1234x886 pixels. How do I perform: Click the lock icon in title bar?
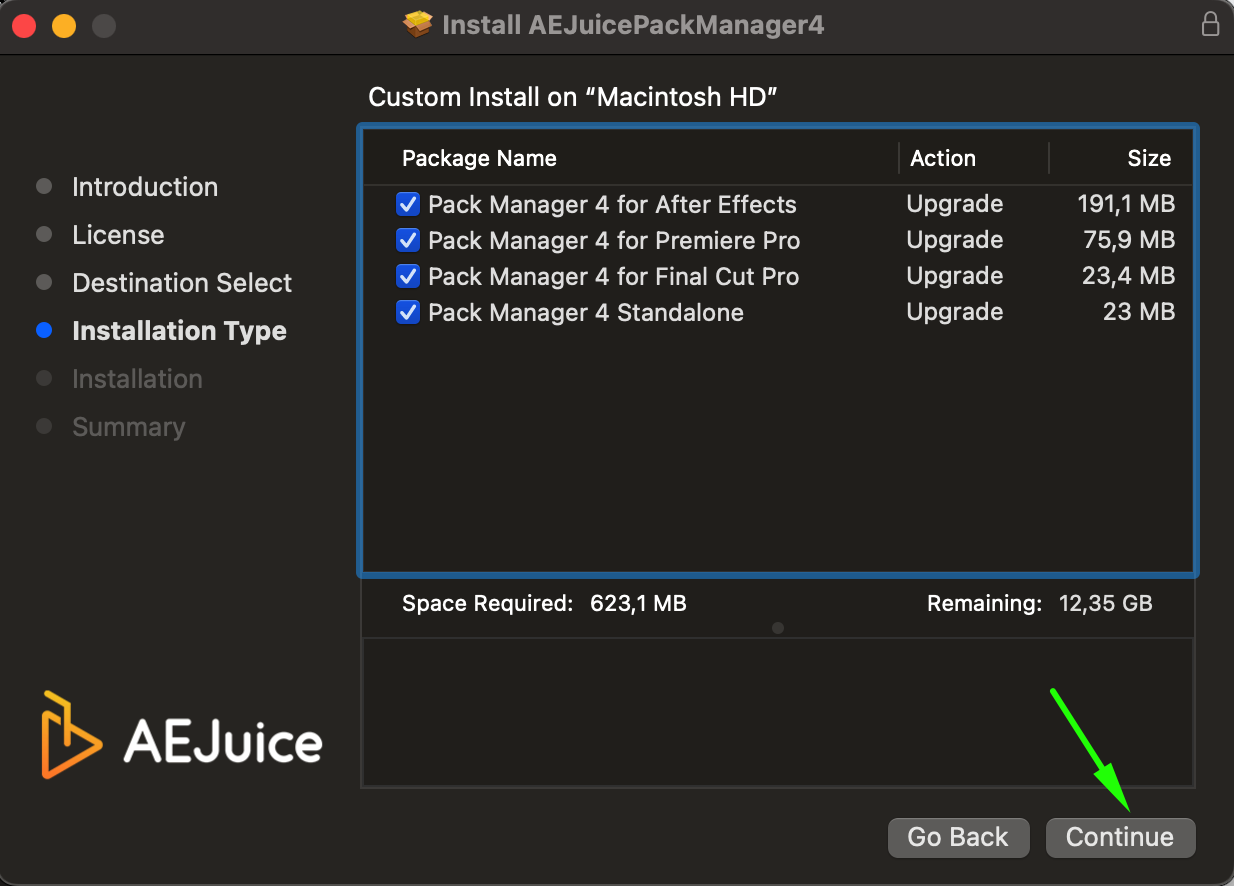click(x=1210, y=25)
